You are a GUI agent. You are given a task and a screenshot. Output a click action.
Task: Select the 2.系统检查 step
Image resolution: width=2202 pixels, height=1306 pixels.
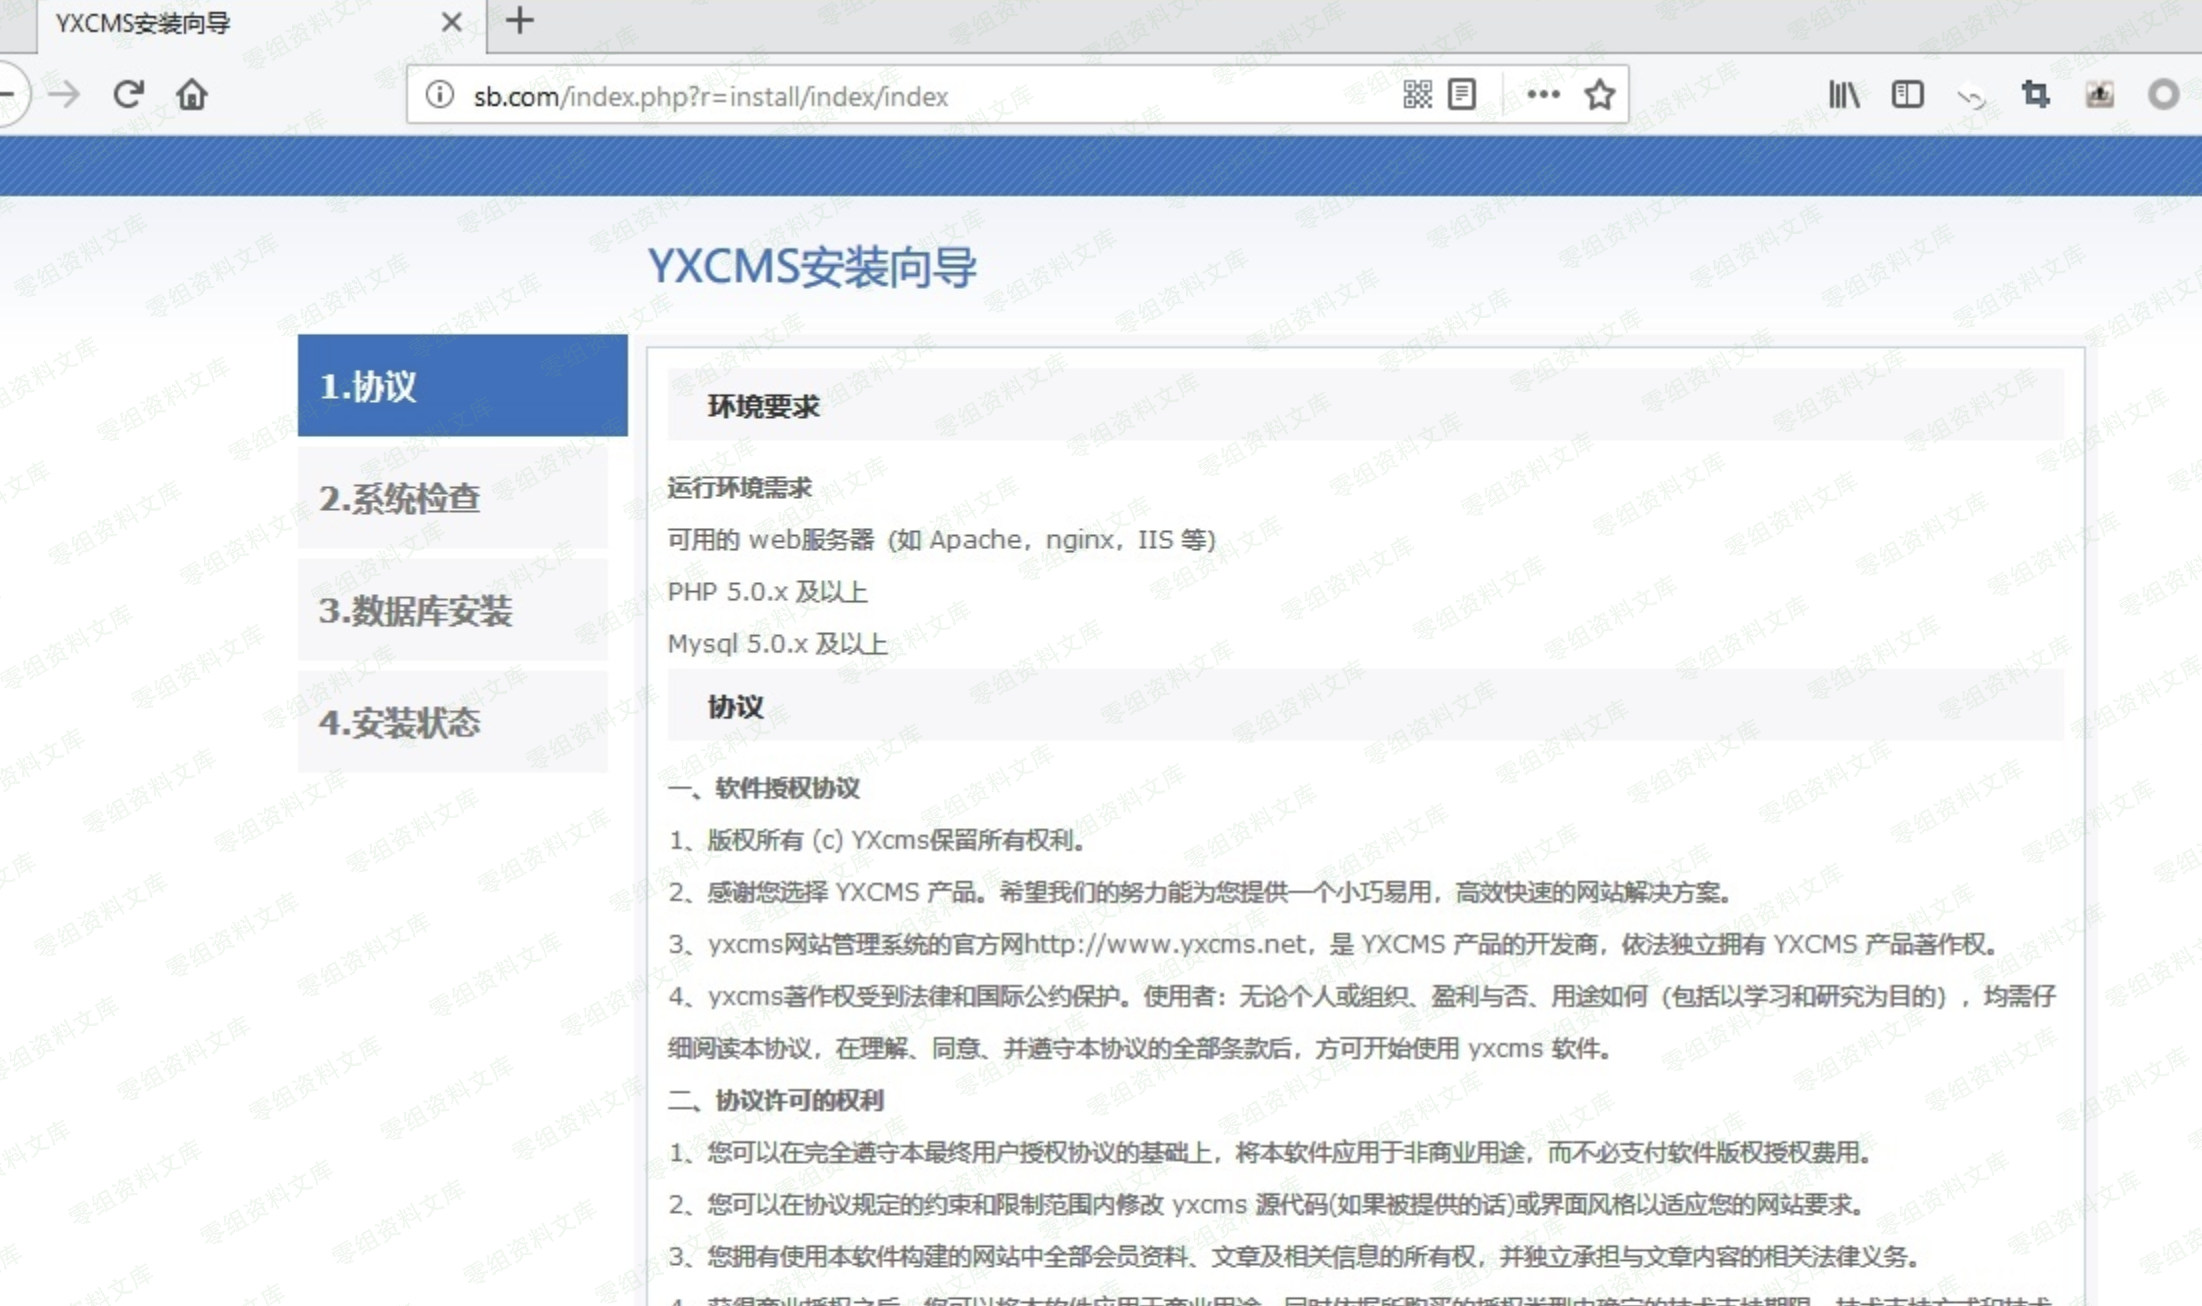pos(452,498)
